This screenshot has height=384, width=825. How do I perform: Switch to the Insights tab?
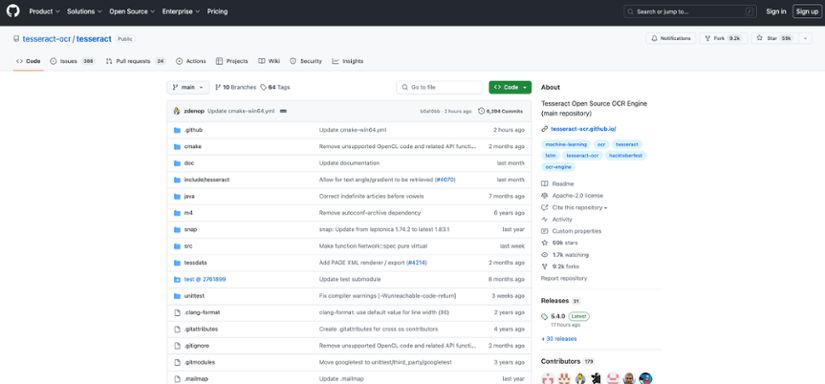(x=347, y=61)
